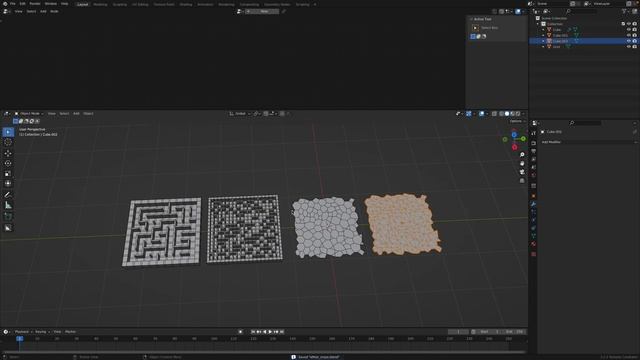Select the Transform tool

(x=8, y=183)
